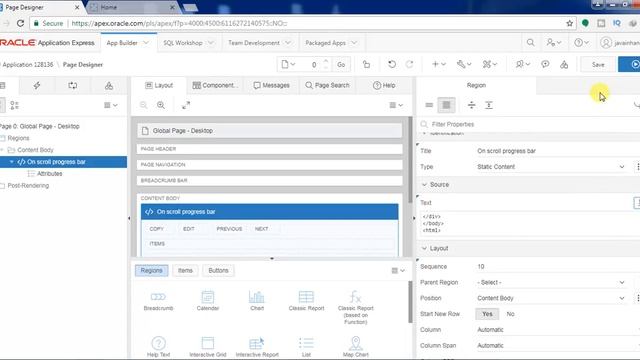Click the Sequence field value 10
The height and width of the screenshot is (360, 640).
tap(557, 267)
